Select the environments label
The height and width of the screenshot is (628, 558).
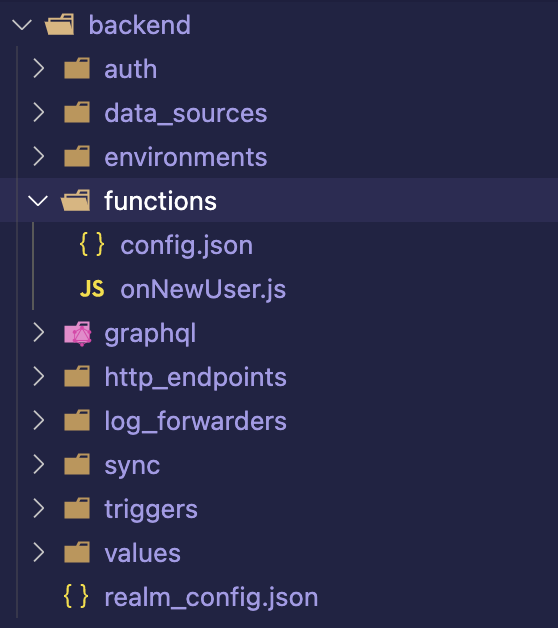(x=185, y=157)
